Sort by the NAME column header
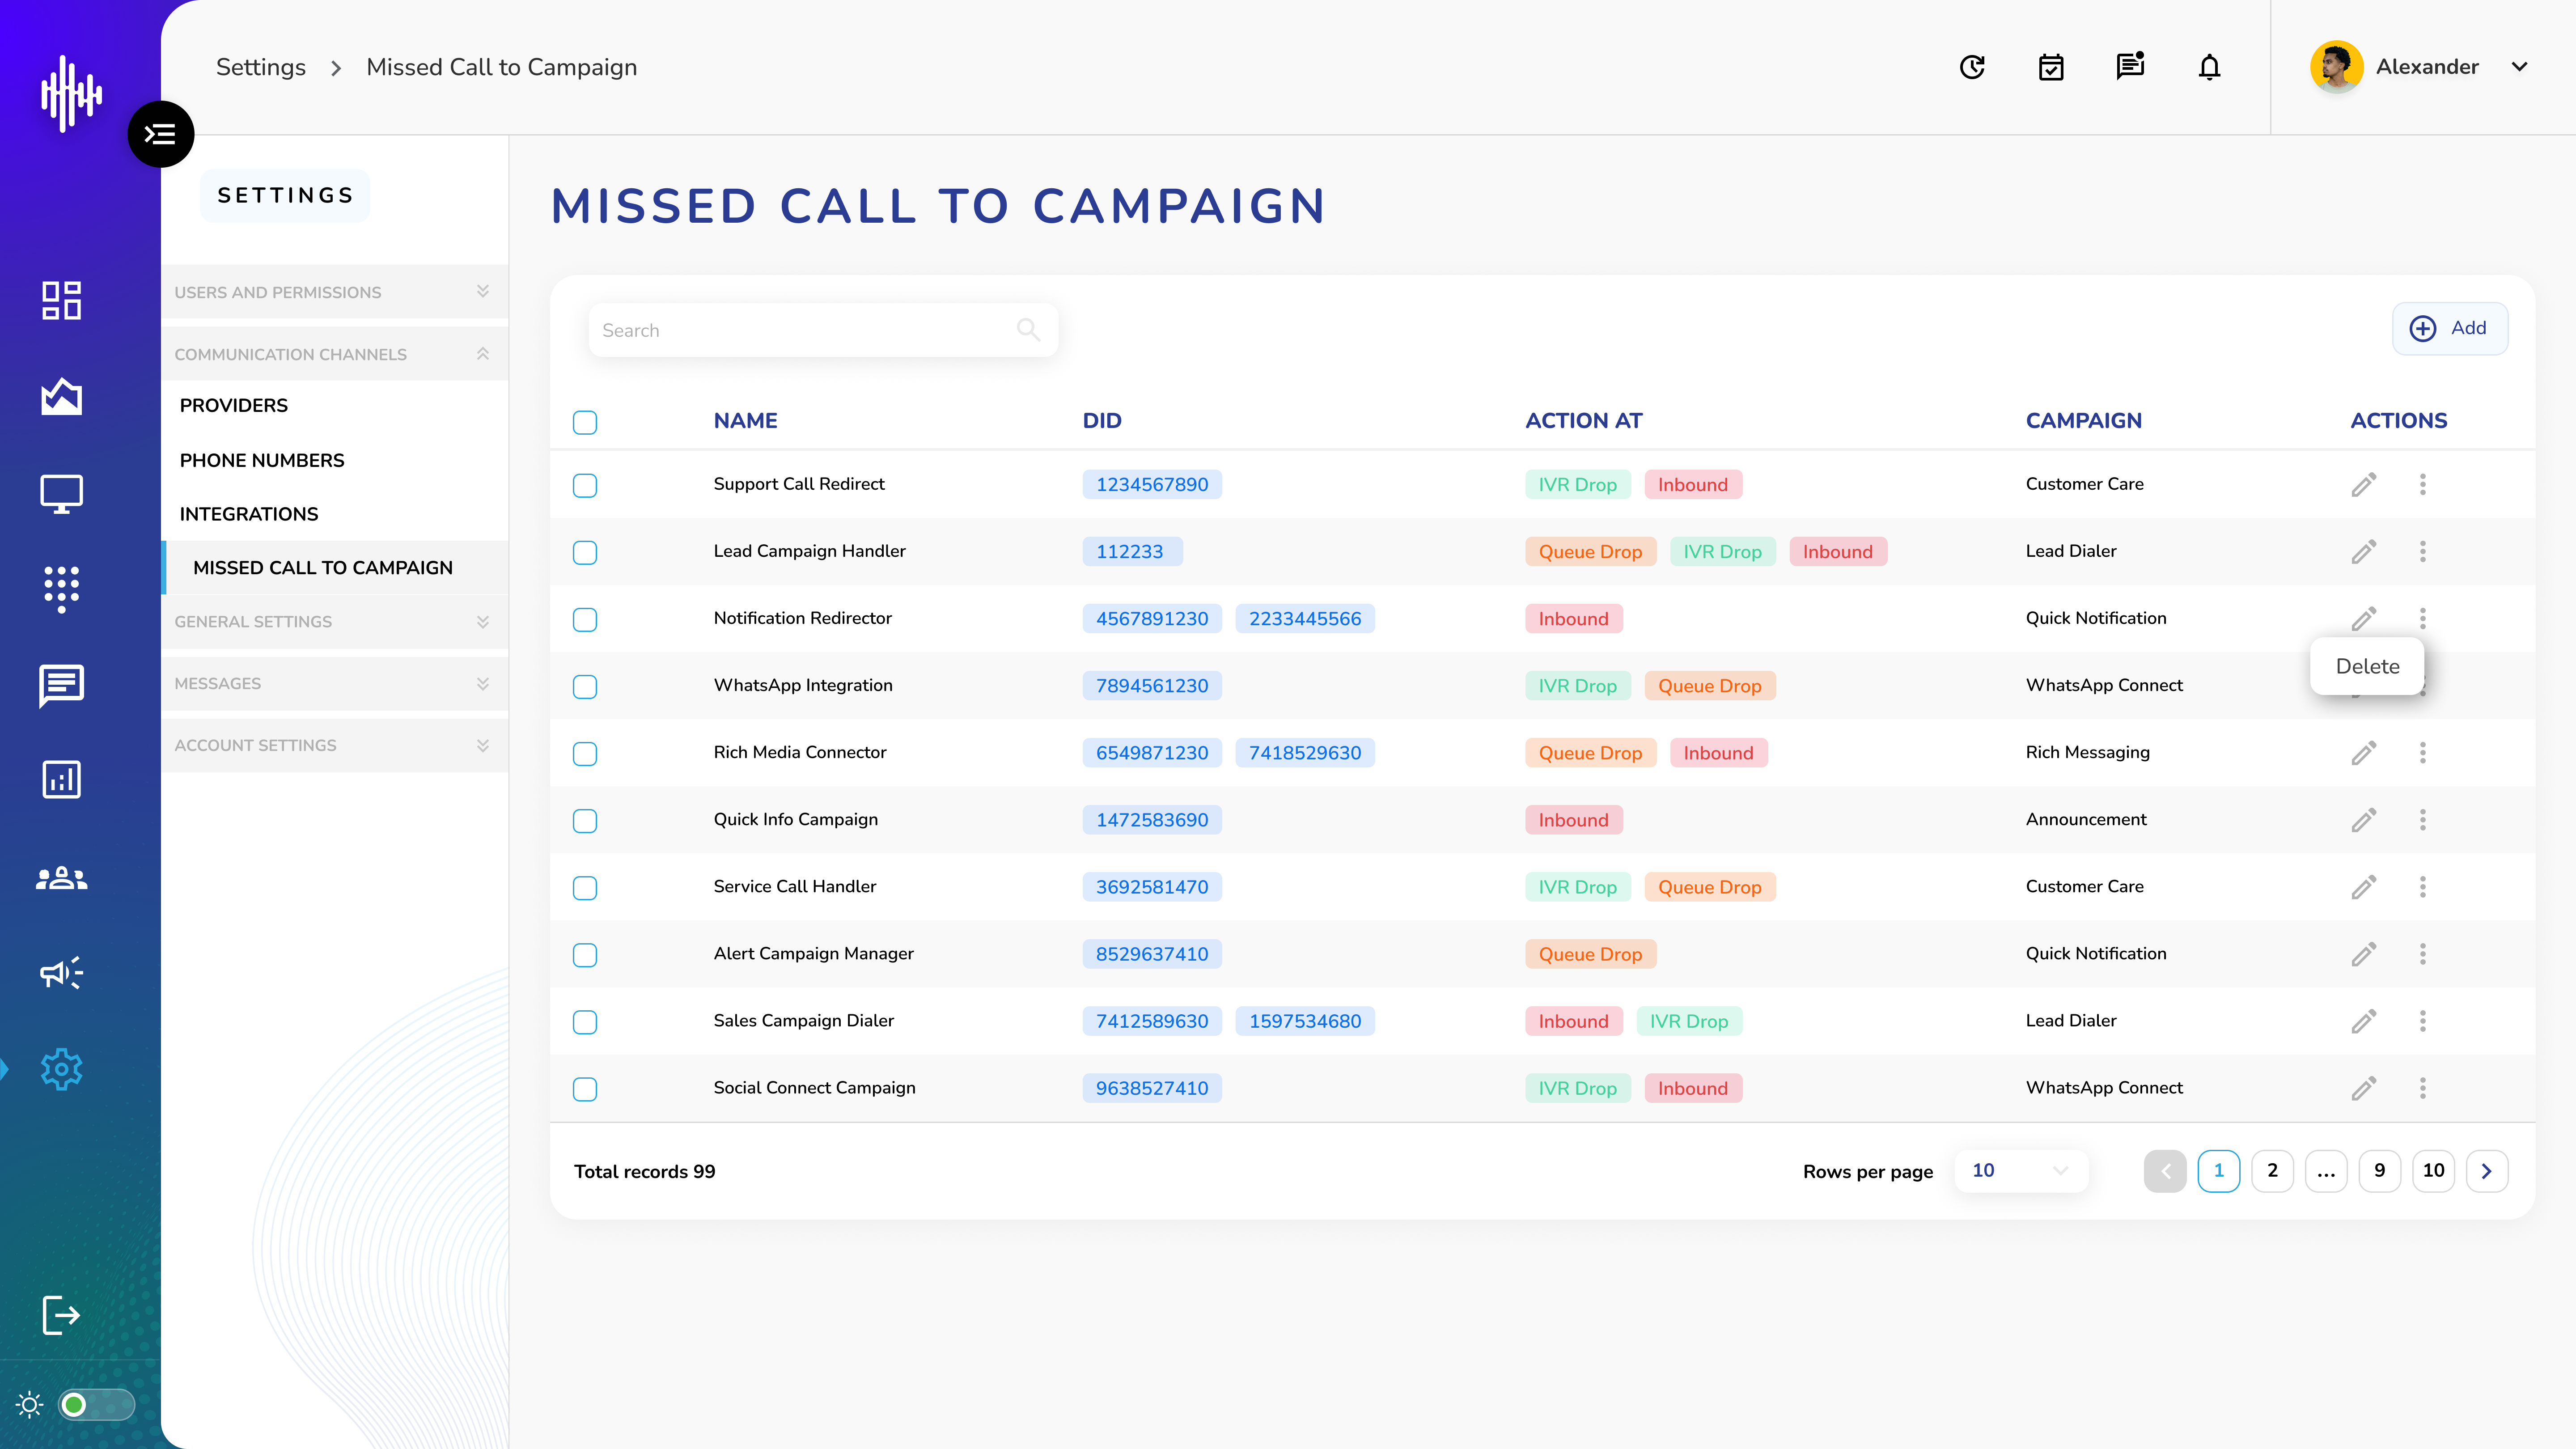Viewport: 2576px width, 1449px height. point(745,420)
